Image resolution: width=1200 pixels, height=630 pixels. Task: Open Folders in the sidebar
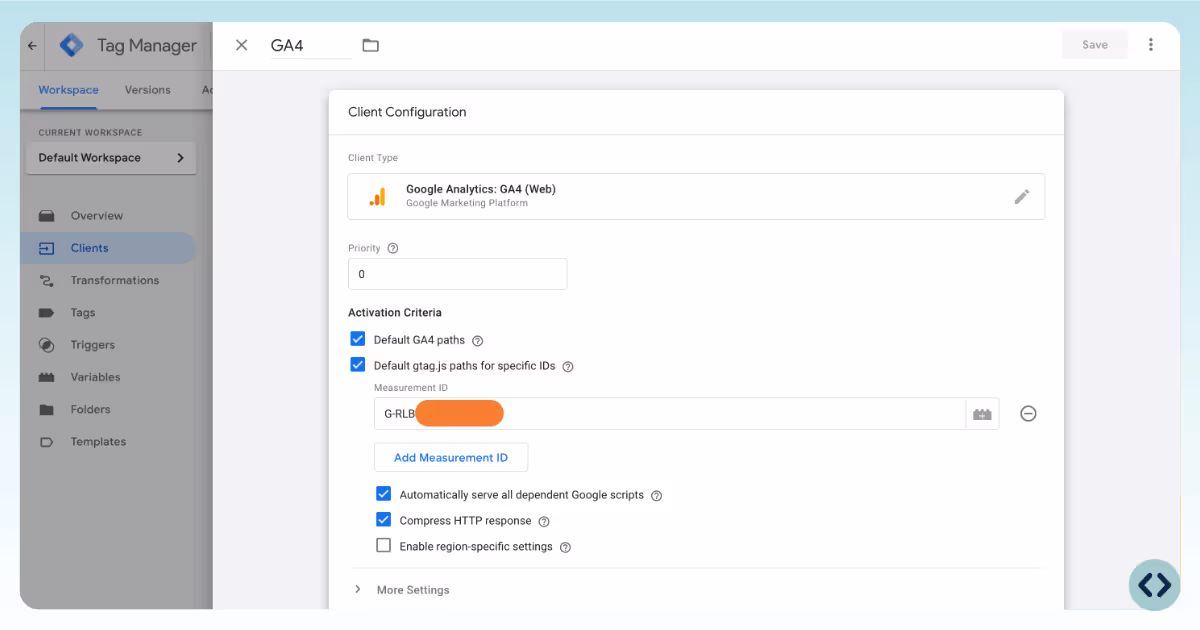pos(90,409)
